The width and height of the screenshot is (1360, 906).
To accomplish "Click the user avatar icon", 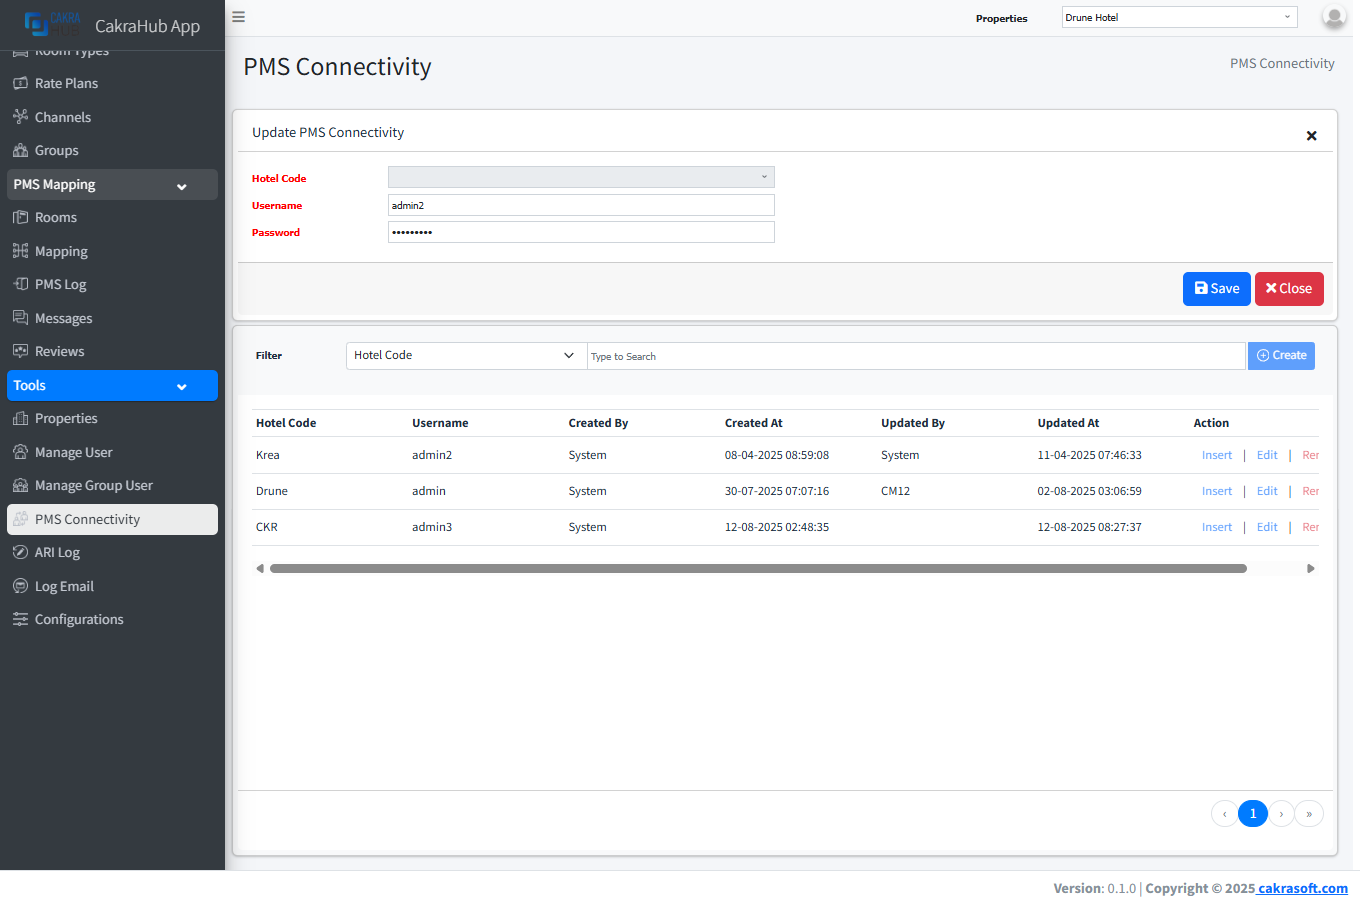I will pyautogui.click(x=1333, y=17).
